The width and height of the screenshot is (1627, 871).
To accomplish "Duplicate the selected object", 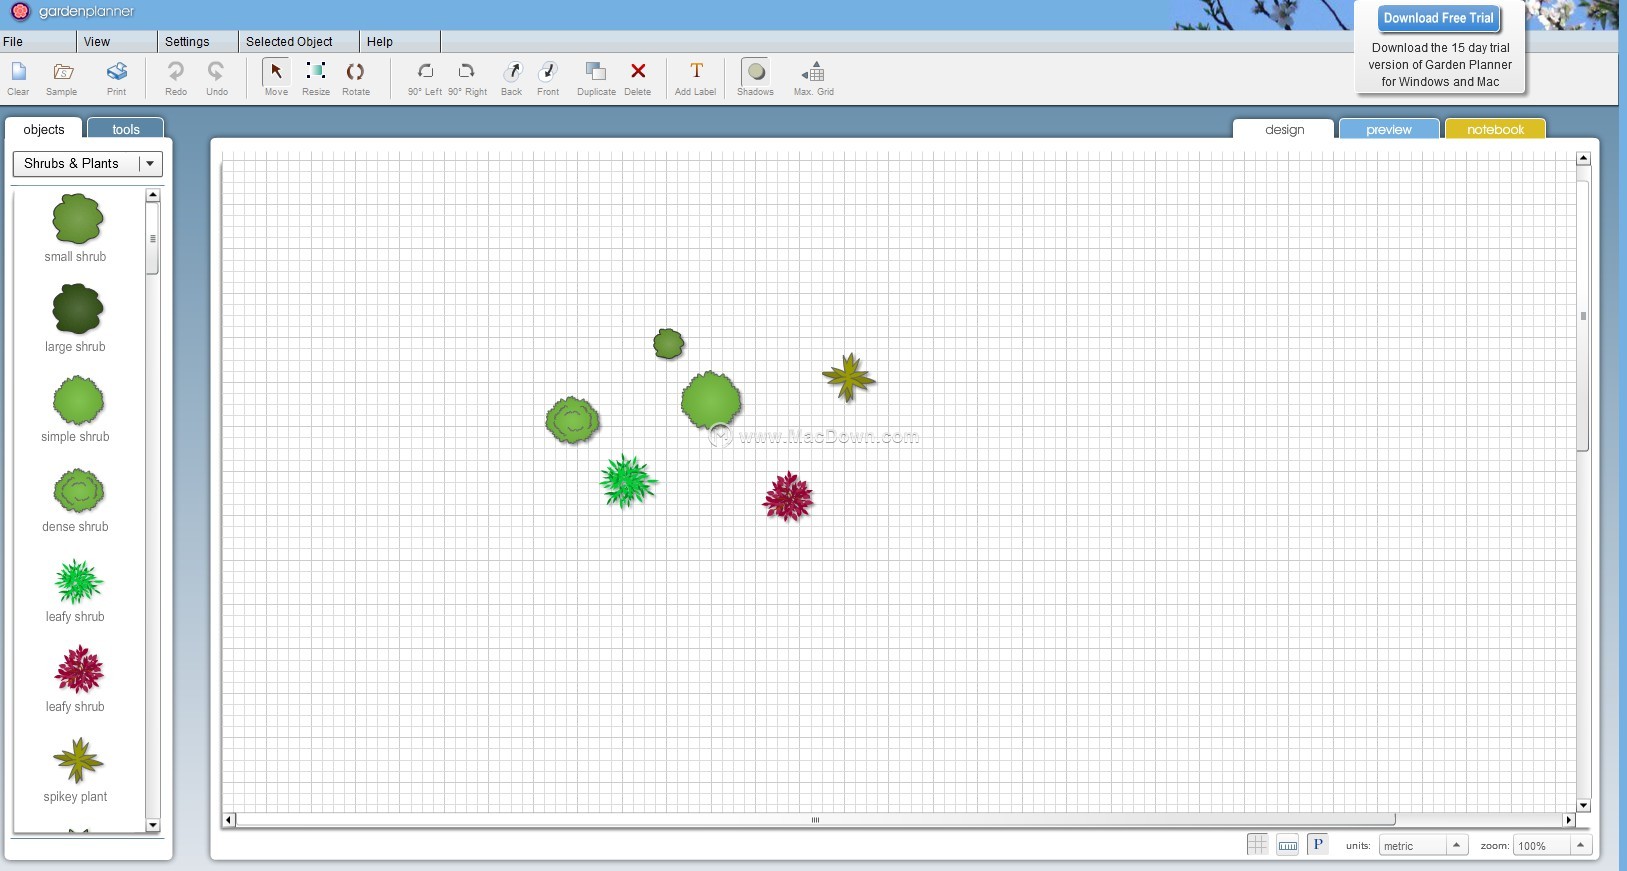I will coord(596,71).
